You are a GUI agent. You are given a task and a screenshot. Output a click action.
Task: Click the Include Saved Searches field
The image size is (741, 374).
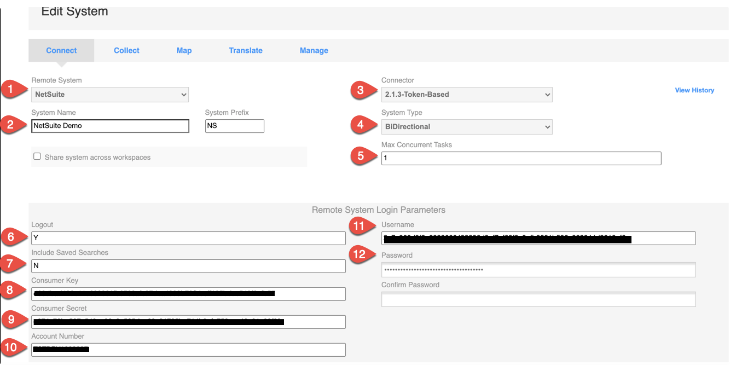click(189, 266)
